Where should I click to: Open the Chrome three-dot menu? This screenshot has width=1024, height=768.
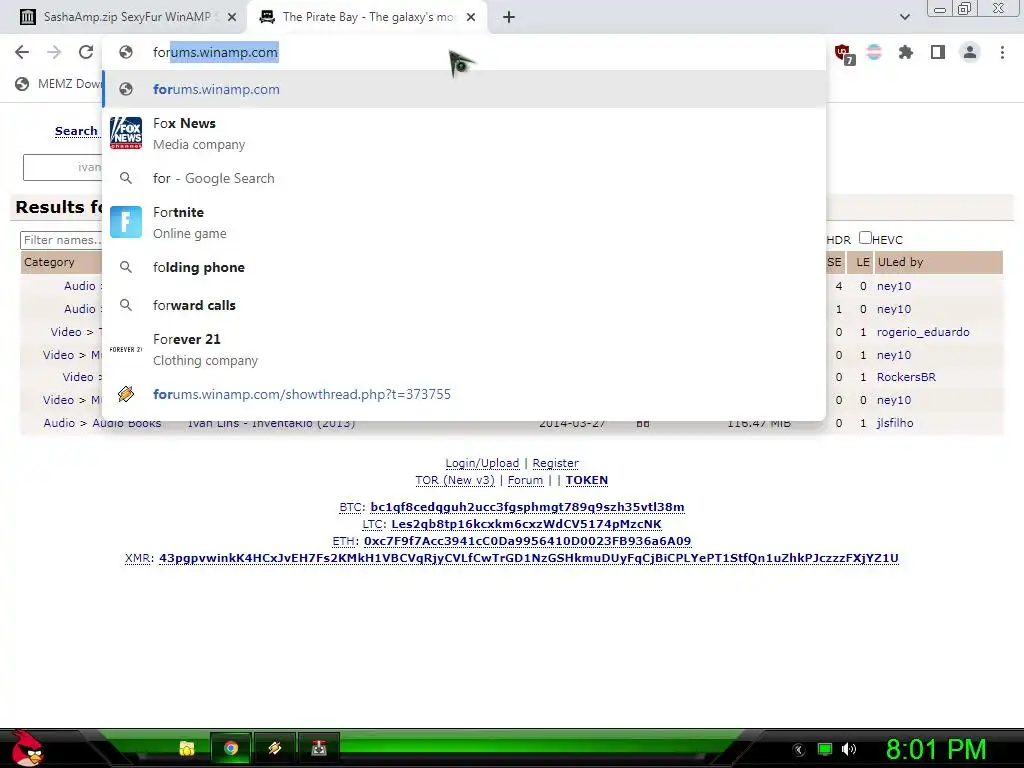1002,52
